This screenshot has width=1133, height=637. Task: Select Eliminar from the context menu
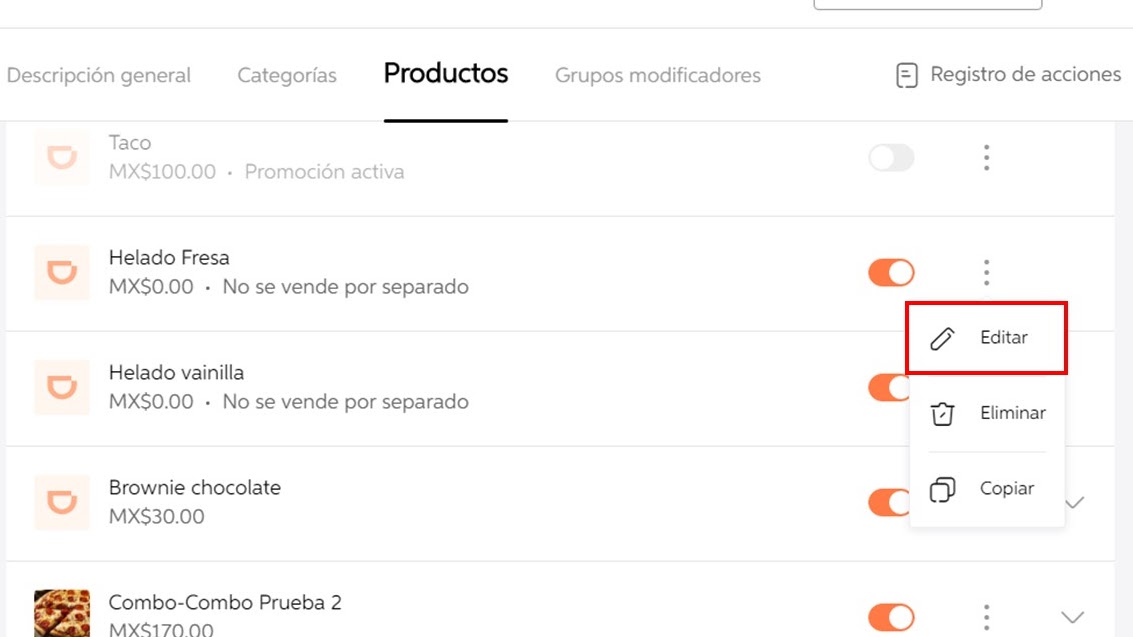click(x=1012, y=412)
